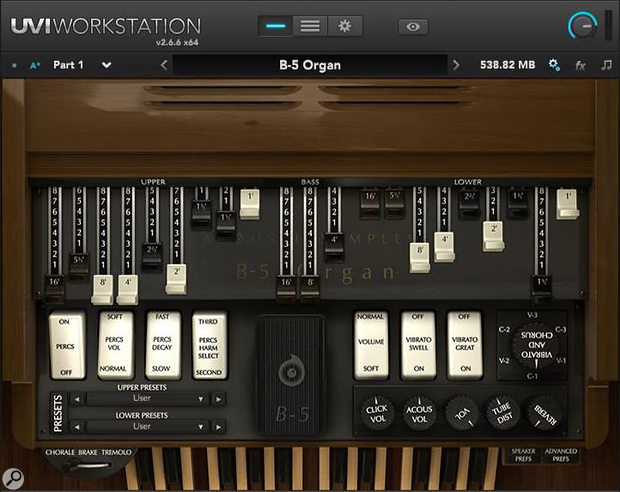Select next upper preset arrow
Viewport: 620px width, 492px height.
point(218,399)
